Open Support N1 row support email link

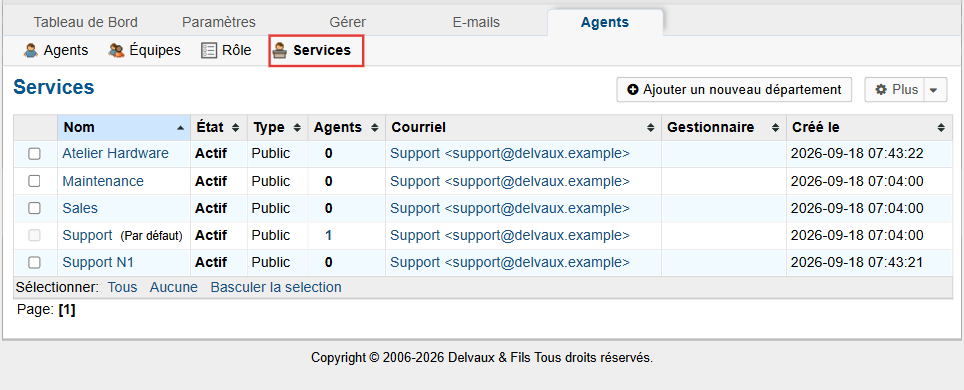click(x=510, y=262)
